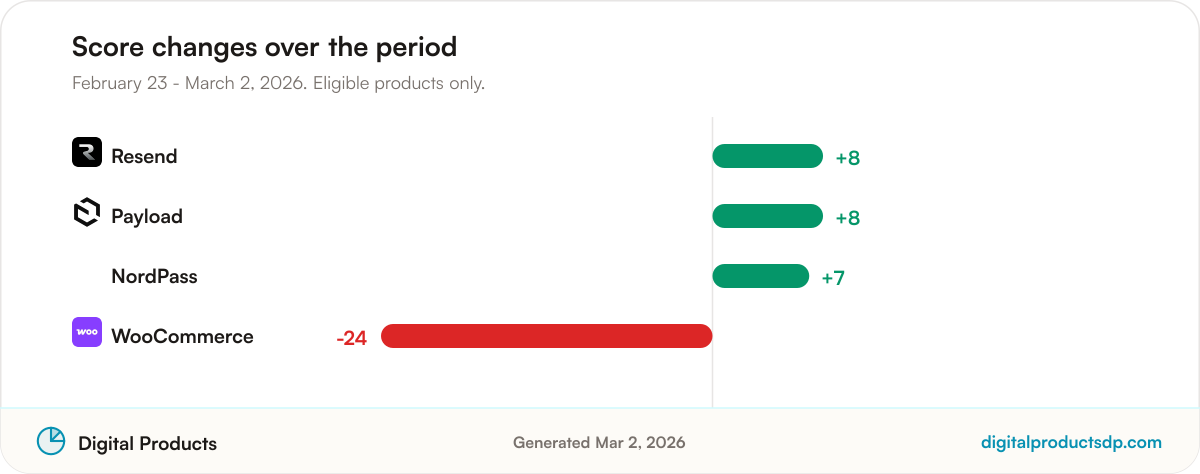
Task: Click the -24 value label
Action: [352, 338]
